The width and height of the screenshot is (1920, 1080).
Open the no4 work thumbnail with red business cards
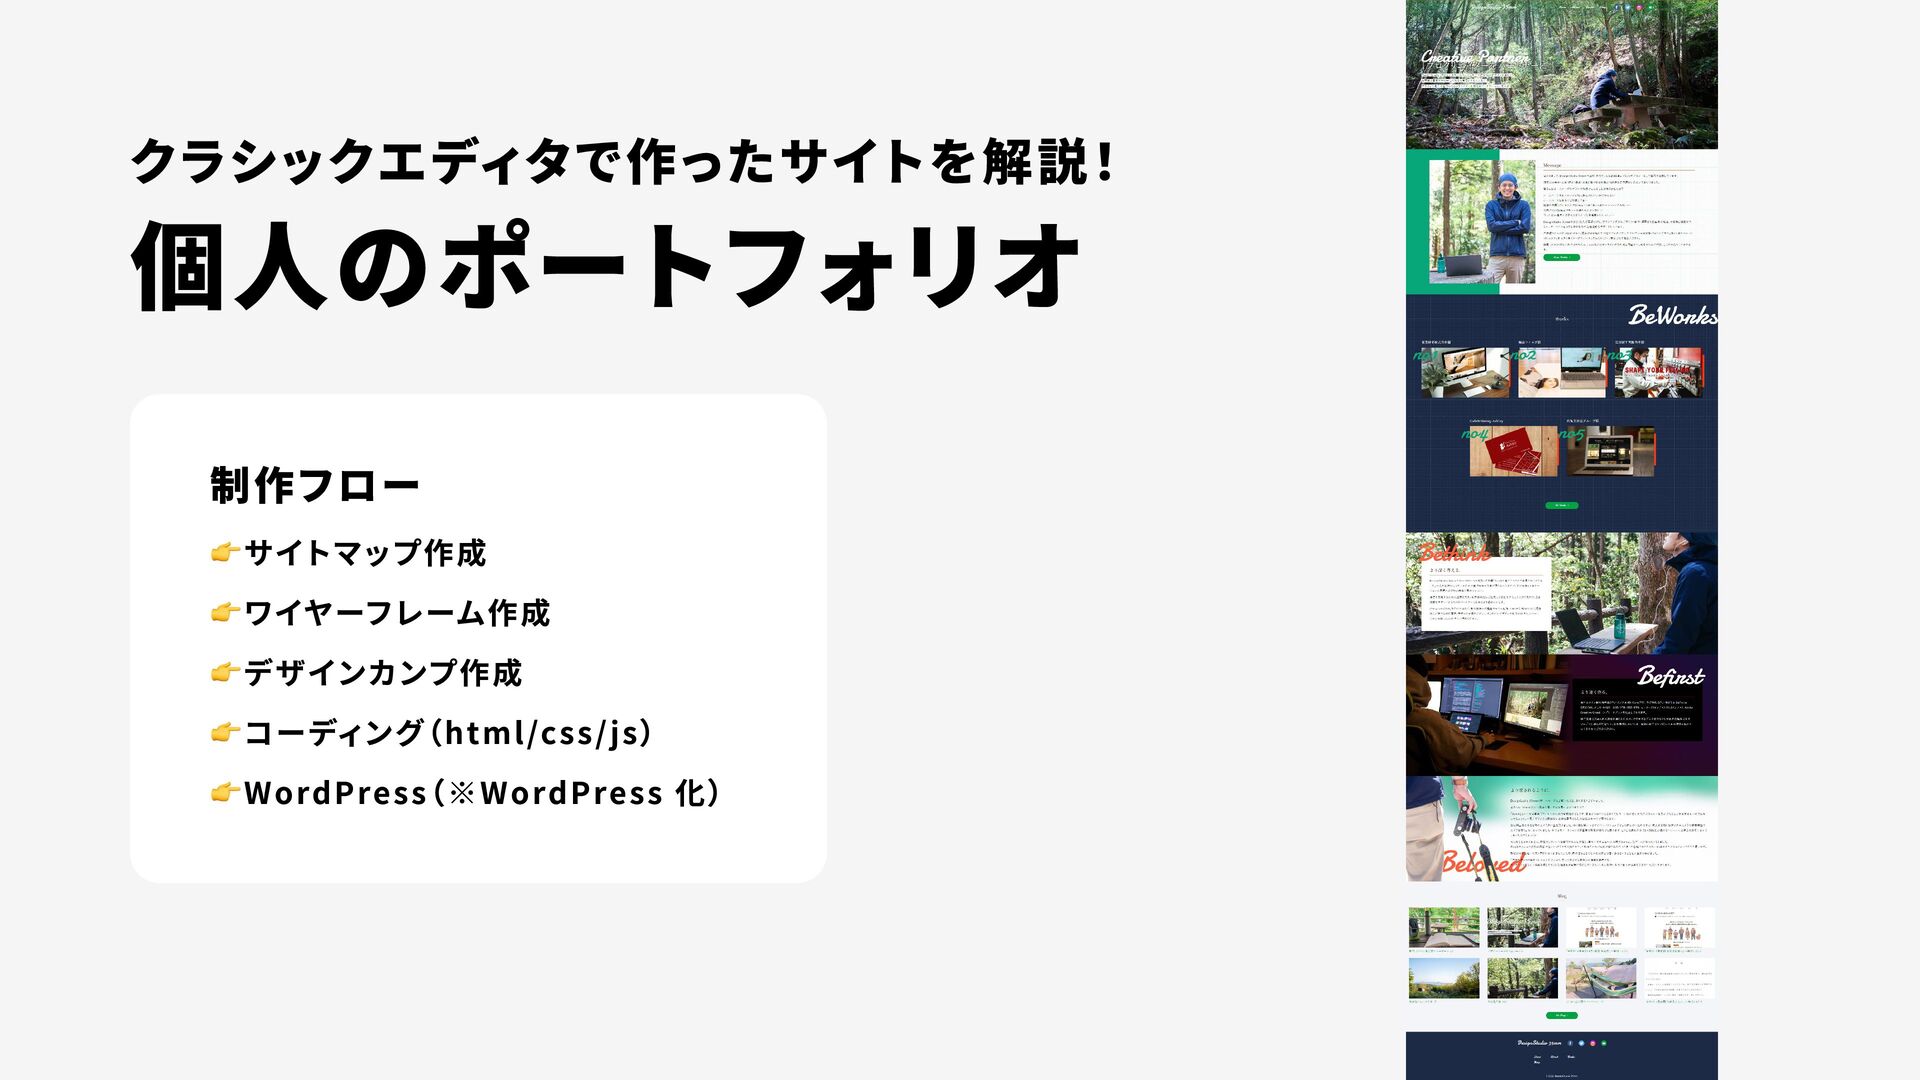(1513, 451)
